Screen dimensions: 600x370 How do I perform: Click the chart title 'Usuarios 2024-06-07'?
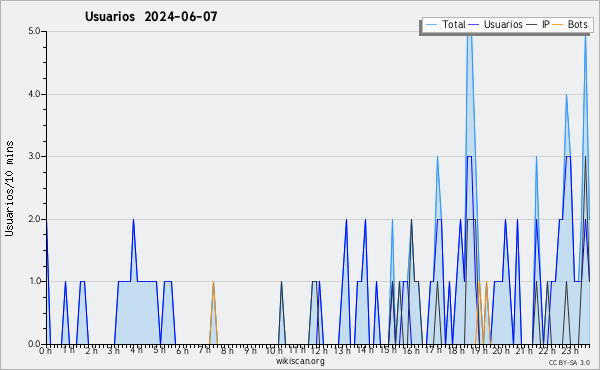click(x=151, y=16)
